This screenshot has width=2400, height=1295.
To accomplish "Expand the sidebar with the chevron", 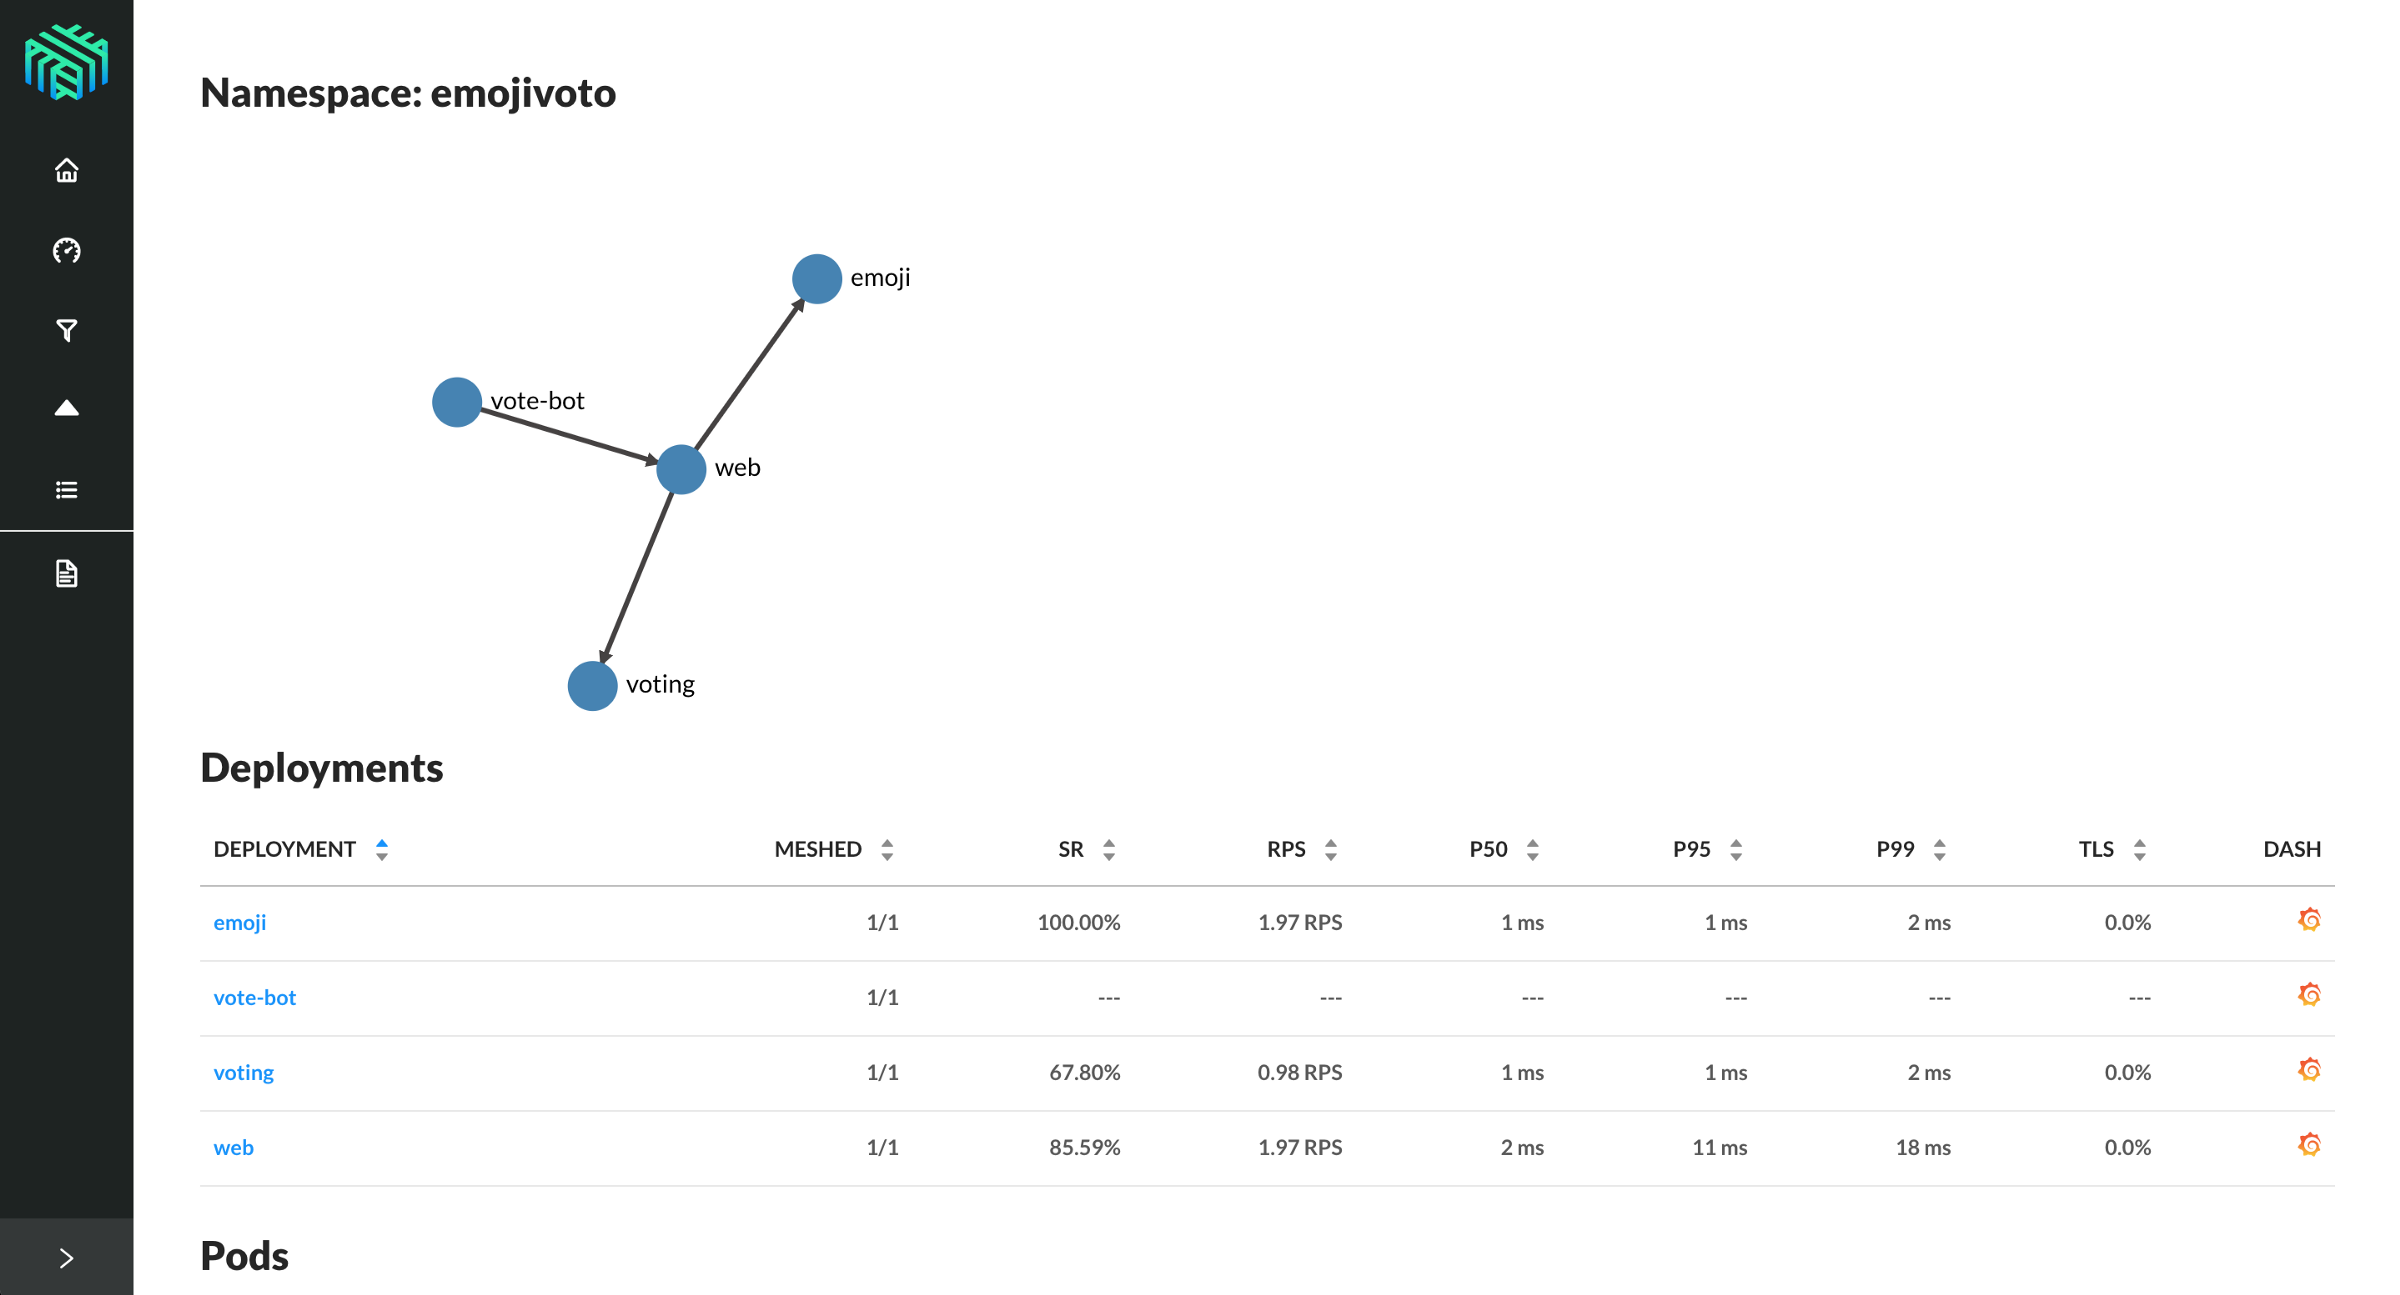I will [66, 1257].
